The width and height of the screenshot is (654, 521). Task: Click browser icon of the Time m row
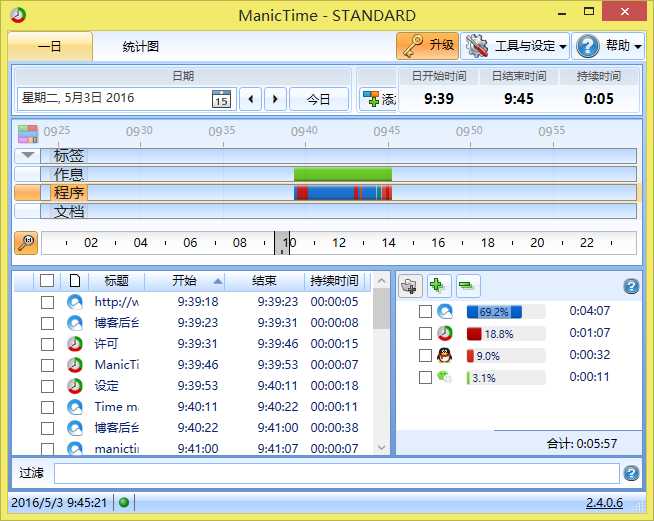75,407
